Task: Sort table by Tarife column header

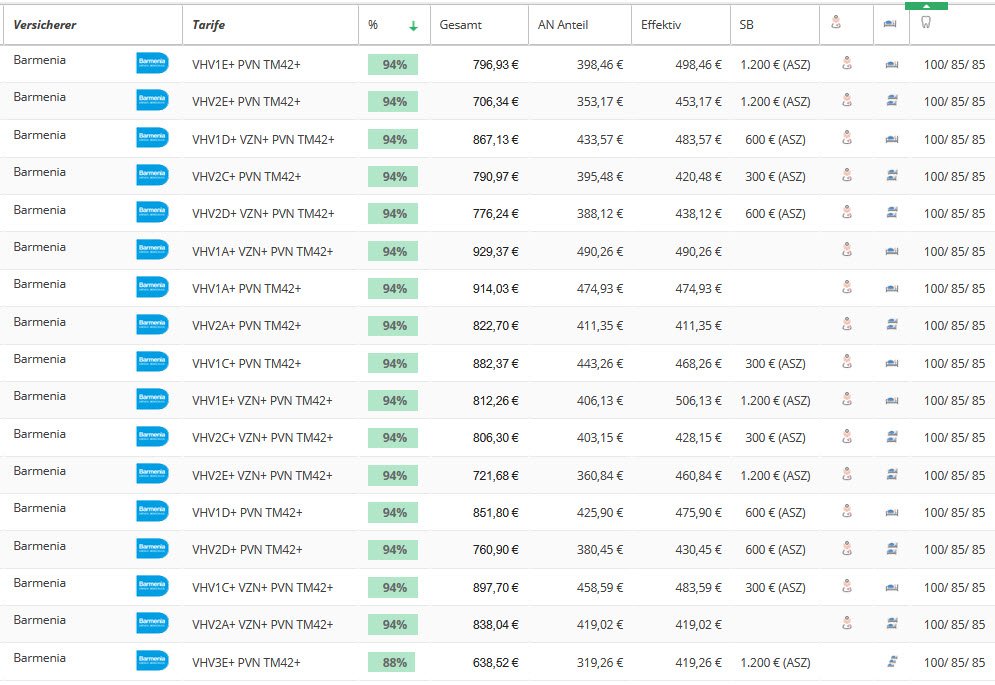Action: (x=209, y=24)
